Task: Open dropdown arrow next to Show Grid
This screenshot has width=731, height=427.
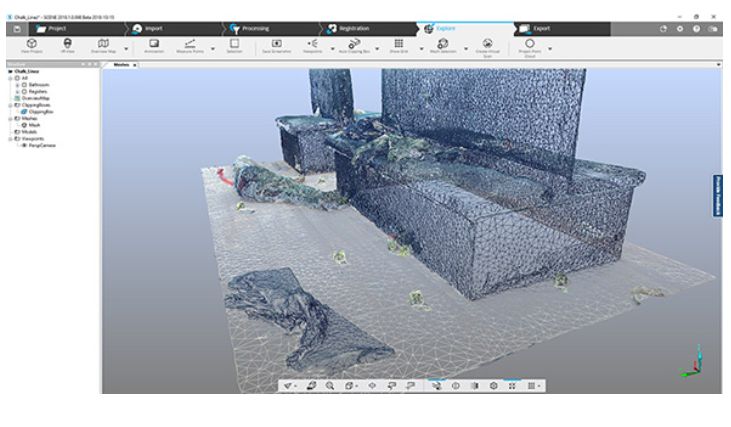Action: [x=421, y=48]
